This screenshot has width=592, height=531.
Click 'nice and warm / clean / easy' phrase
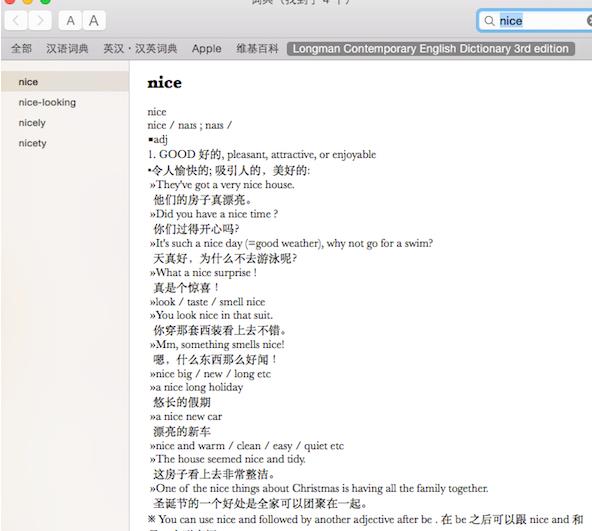(247, 446)
